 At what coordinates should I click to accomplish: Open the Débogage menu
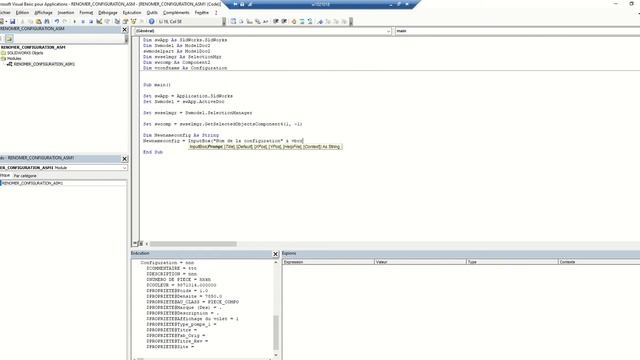click(108, 13)
